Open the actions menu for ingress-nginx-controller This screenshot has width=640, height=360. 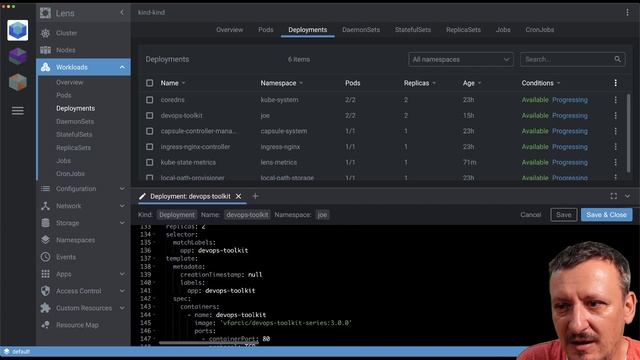tap(616, 147)
